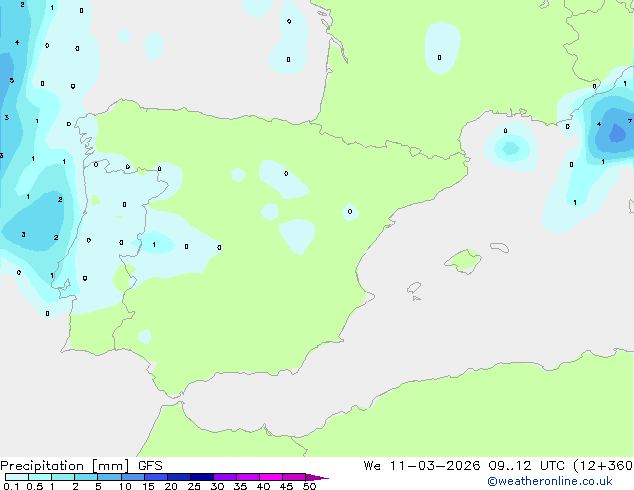The image size is (634, 490).
Task: Click the "0.1" legend scale label
Action: 11,486
